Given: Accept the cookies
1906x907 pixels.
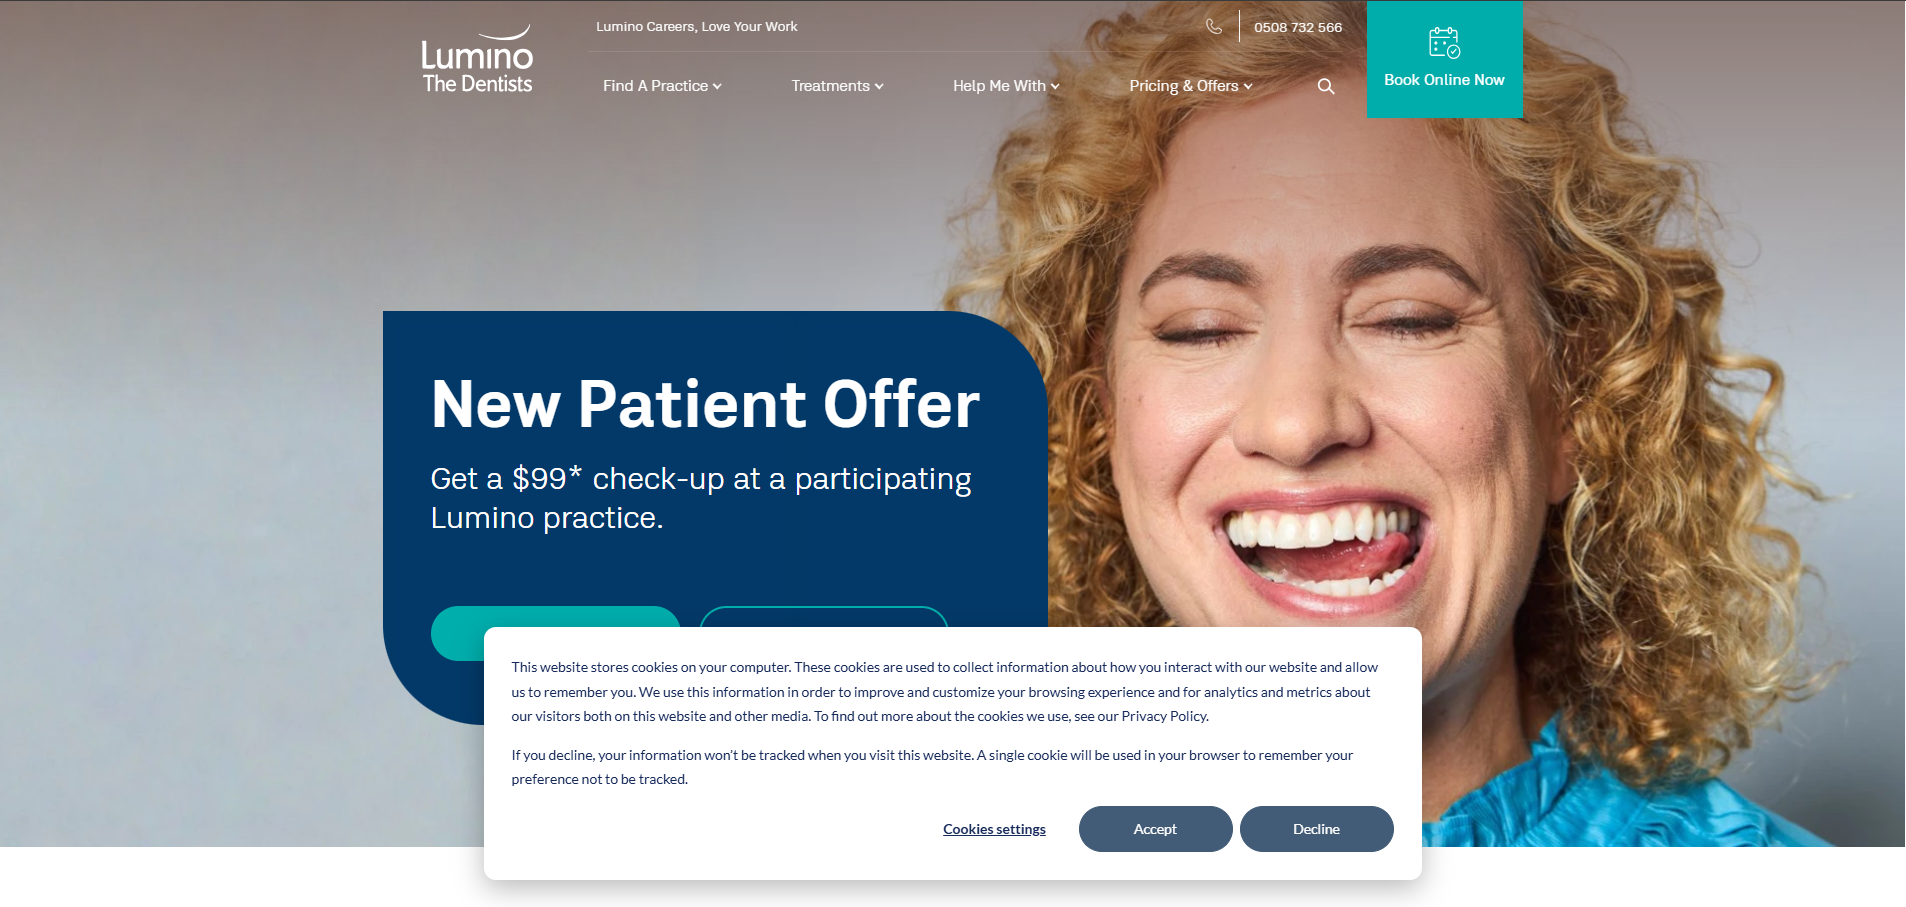Looking at the screenshot, I should point(1155,829).
